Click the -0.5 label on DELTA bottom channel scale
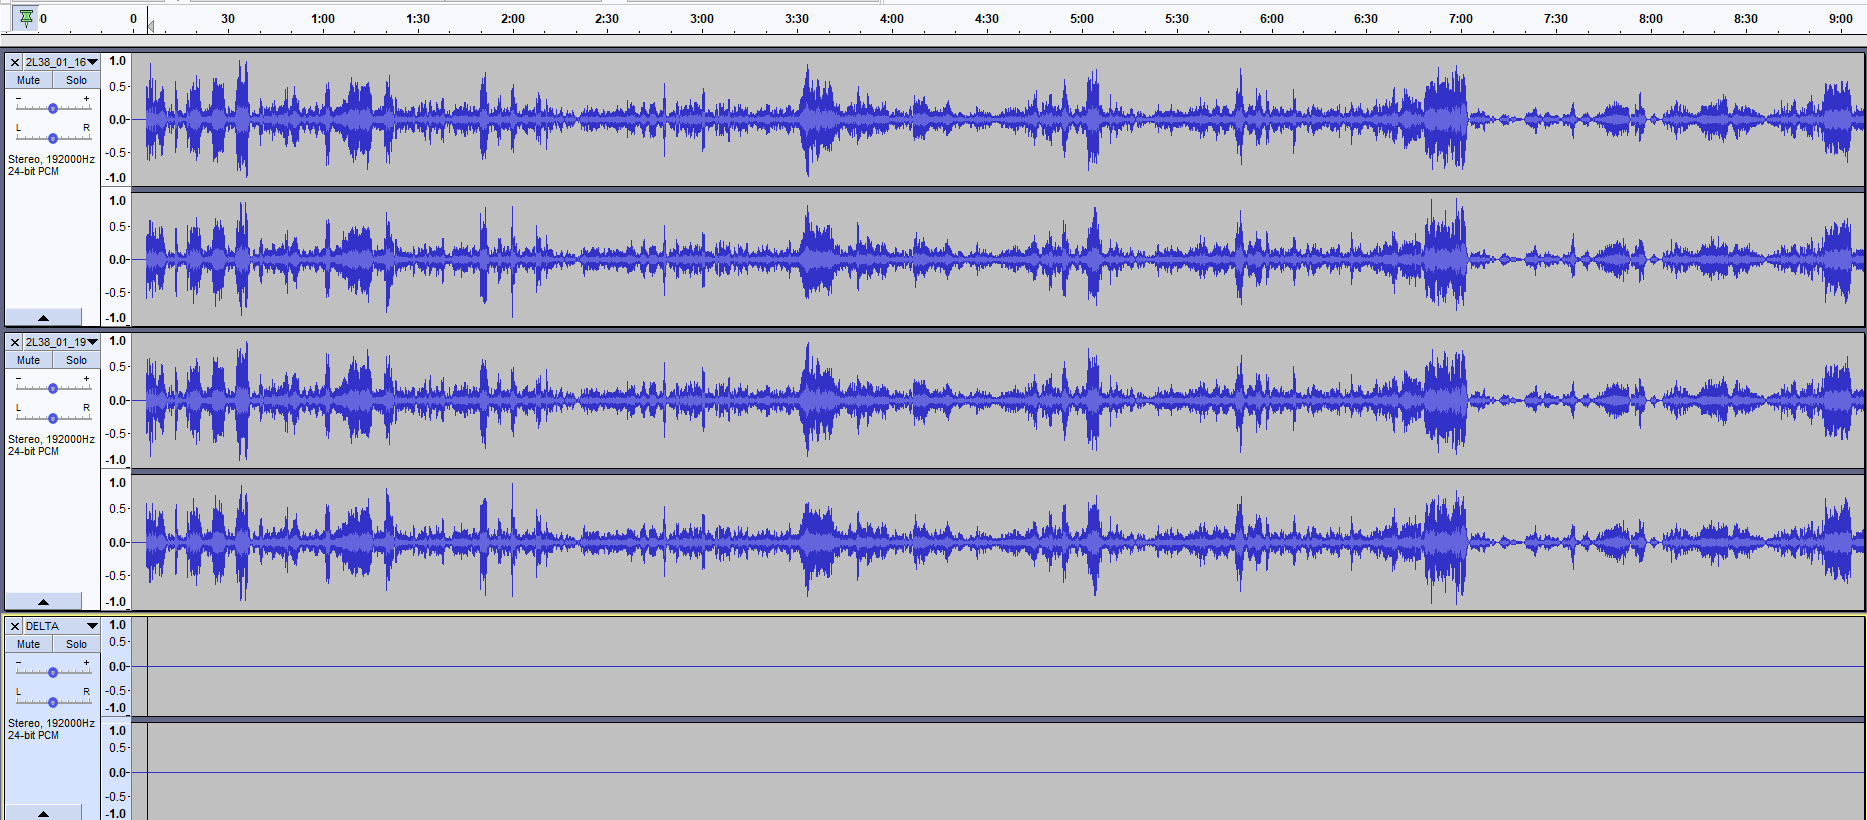The image size is (1867, 820). click(x=117, y=797)
